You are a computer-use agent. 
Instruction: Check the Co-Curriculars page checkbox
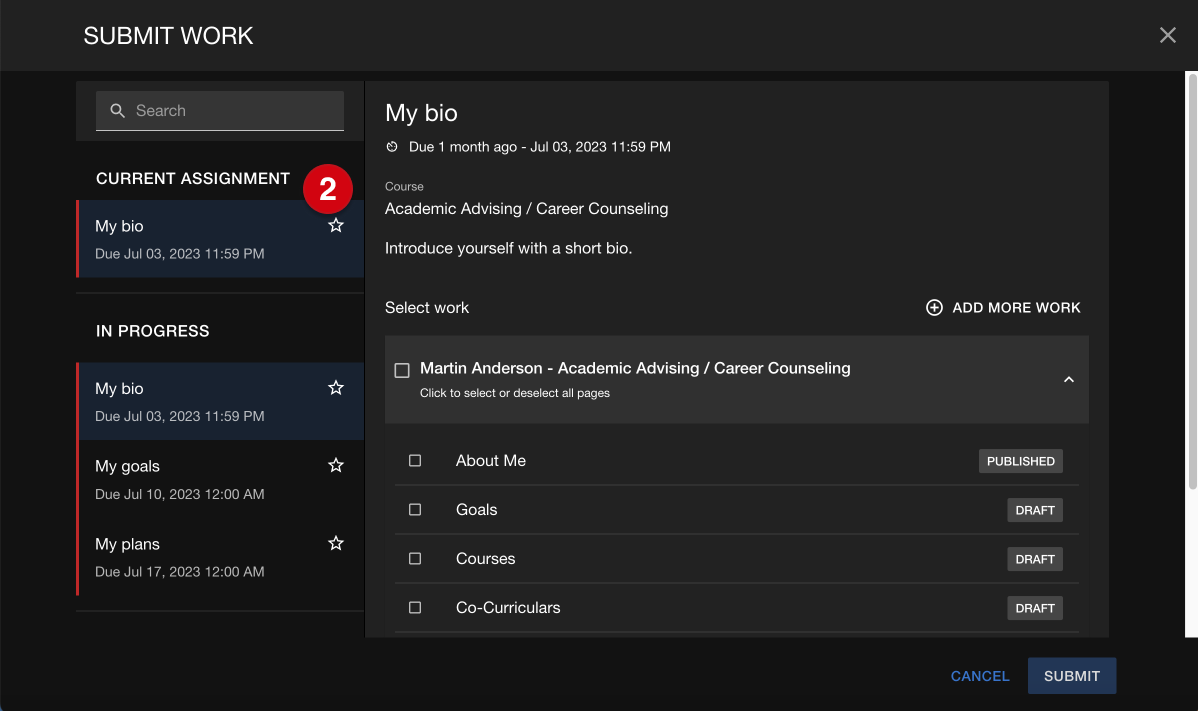point(415,608)
